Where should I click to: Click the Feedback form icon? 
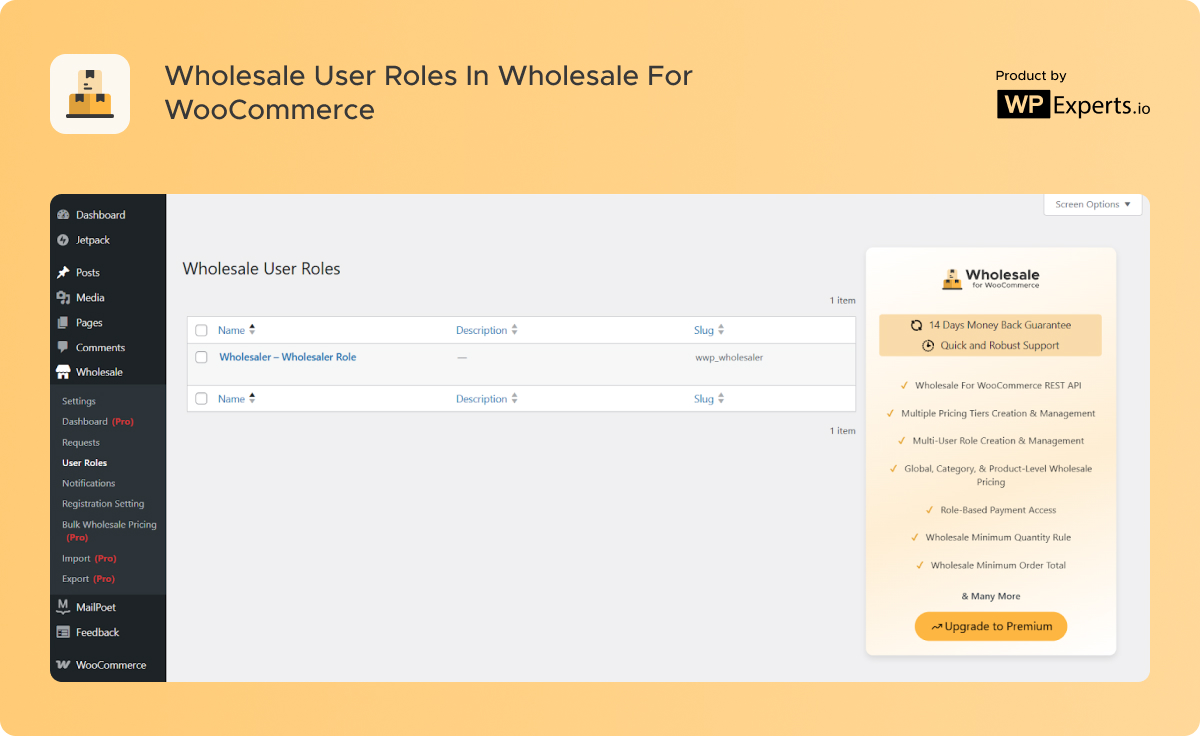pos(63,632)
